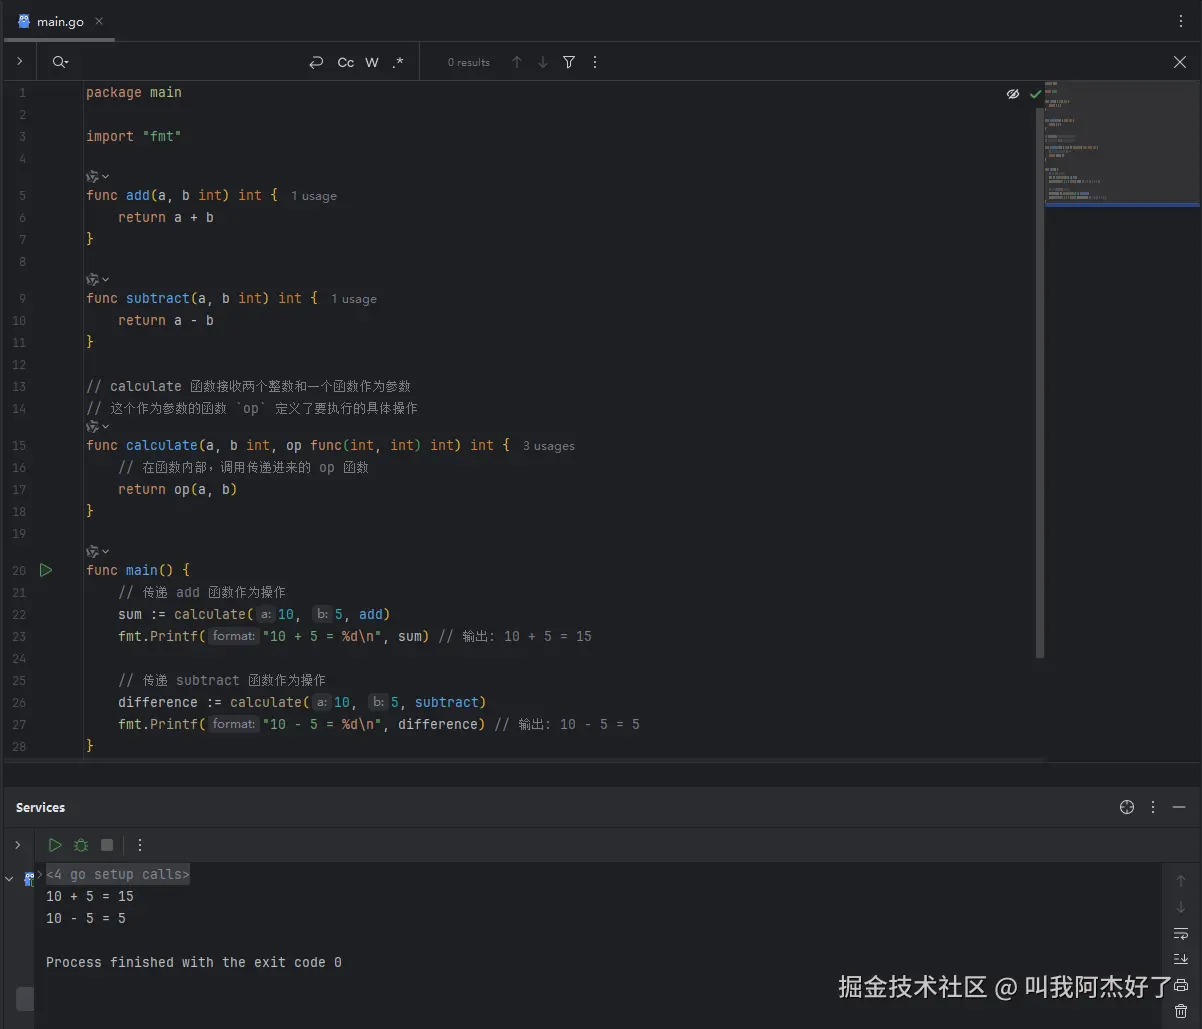Screen dimensions: 1202x1029
Task: Expand the Services tree sidebar chevron
Action: click(x=17, y=845)
